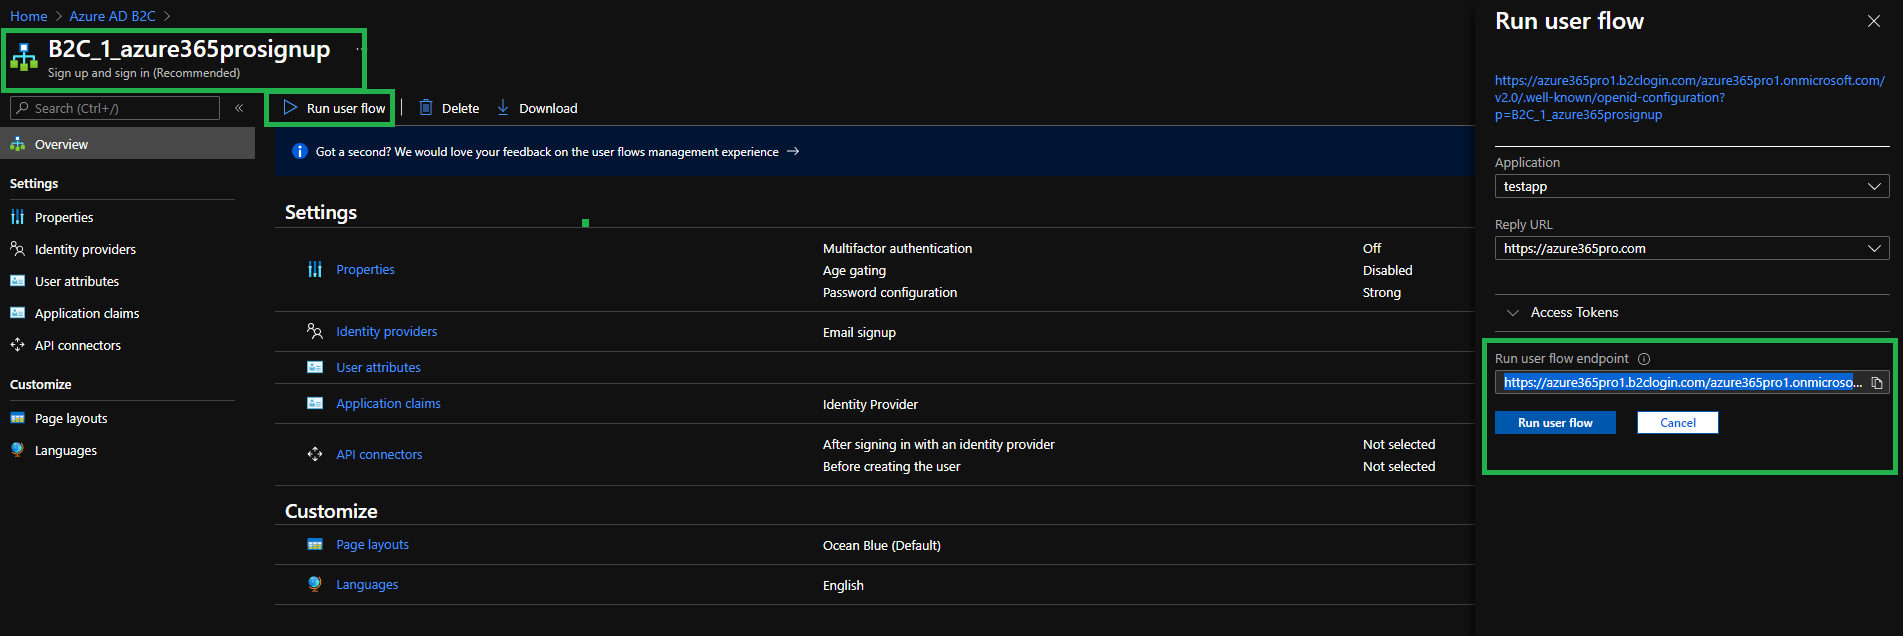Click the Cancel button
Image resolution: width=1903 pixels, height=636 pixels.
pos(1678,423)
